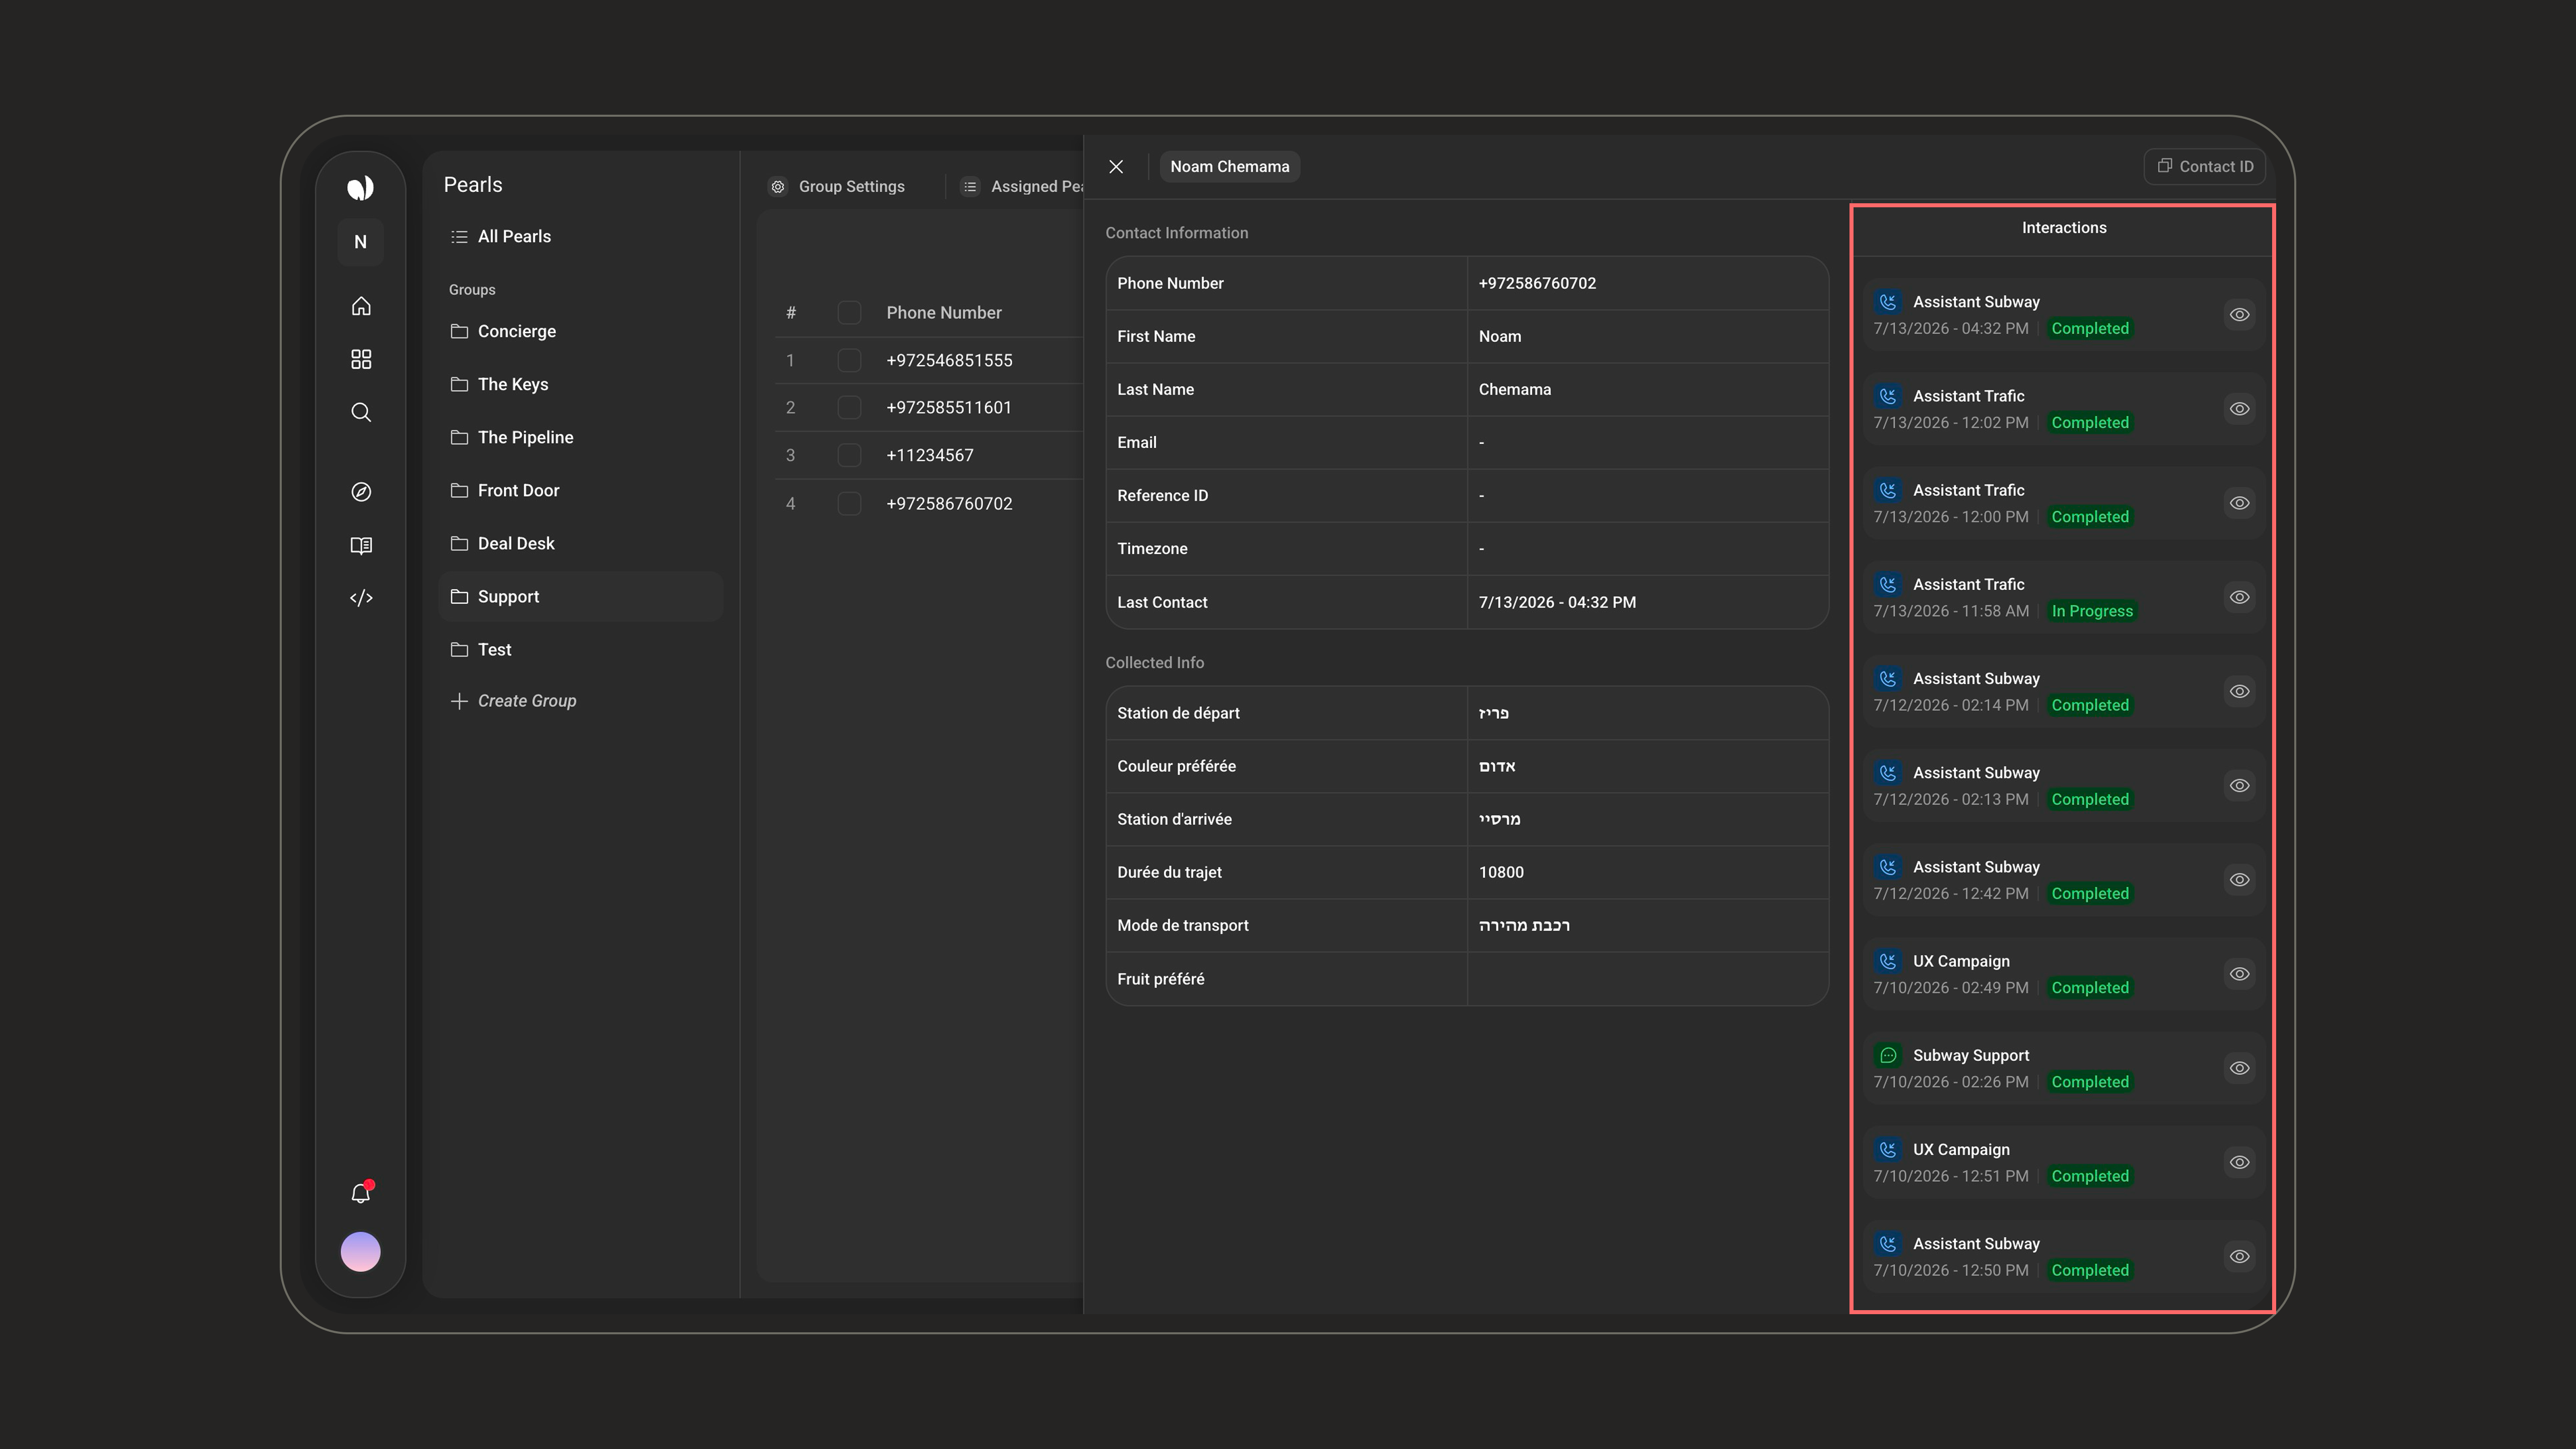The width and height of the screenshot is (2576, 1449).
Task: Open the dashboard grid icon
Action: coord(361,359)
